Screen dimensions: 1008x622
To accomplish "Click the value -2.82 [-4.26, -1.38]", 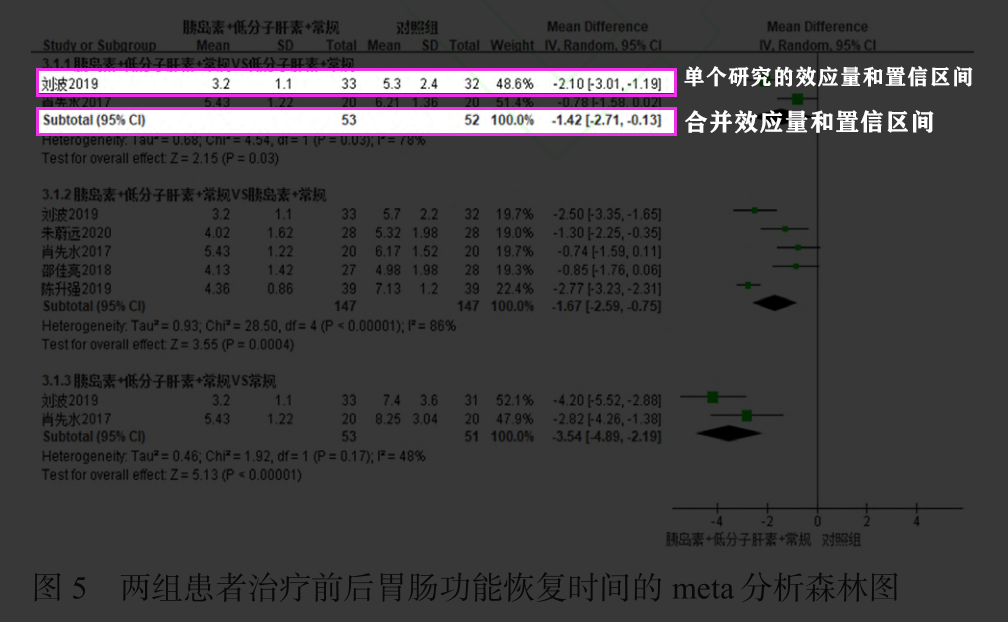I will [607, 419].
